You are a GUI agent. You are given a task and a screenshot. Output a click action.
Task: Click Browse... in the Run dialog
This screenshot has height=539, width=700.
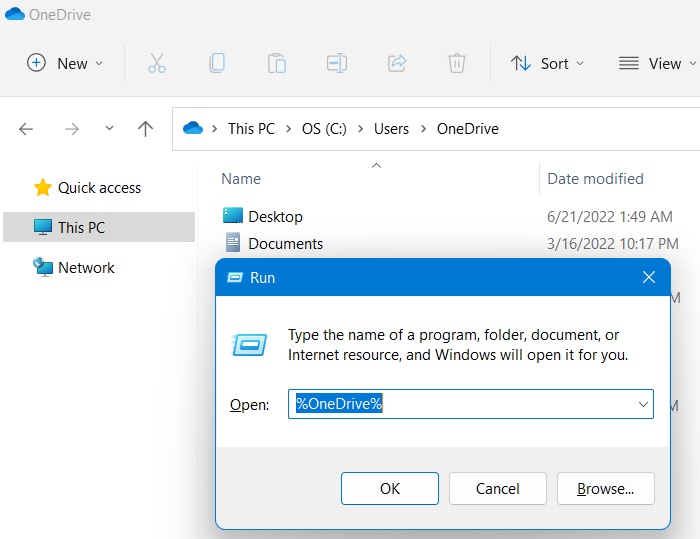coord(605,489)
